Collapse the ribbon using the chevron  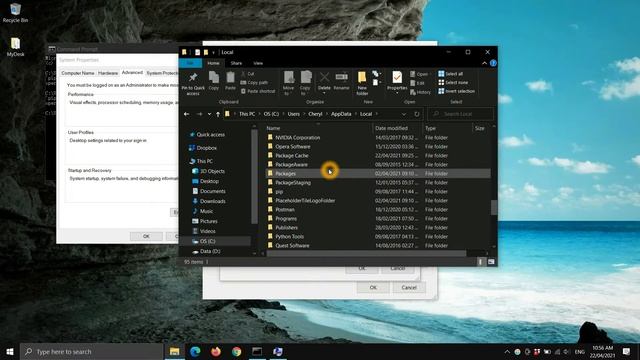[484, 63]
